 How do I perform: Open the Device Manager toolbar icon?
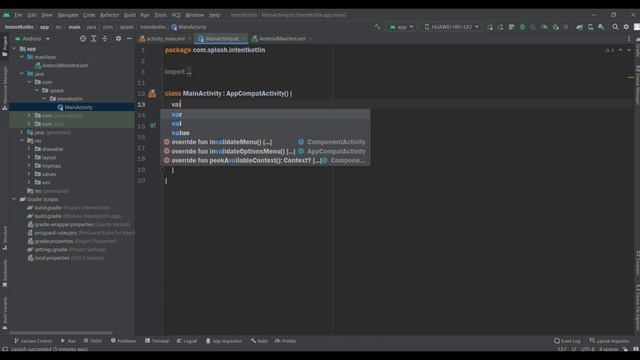click(590, 27)
